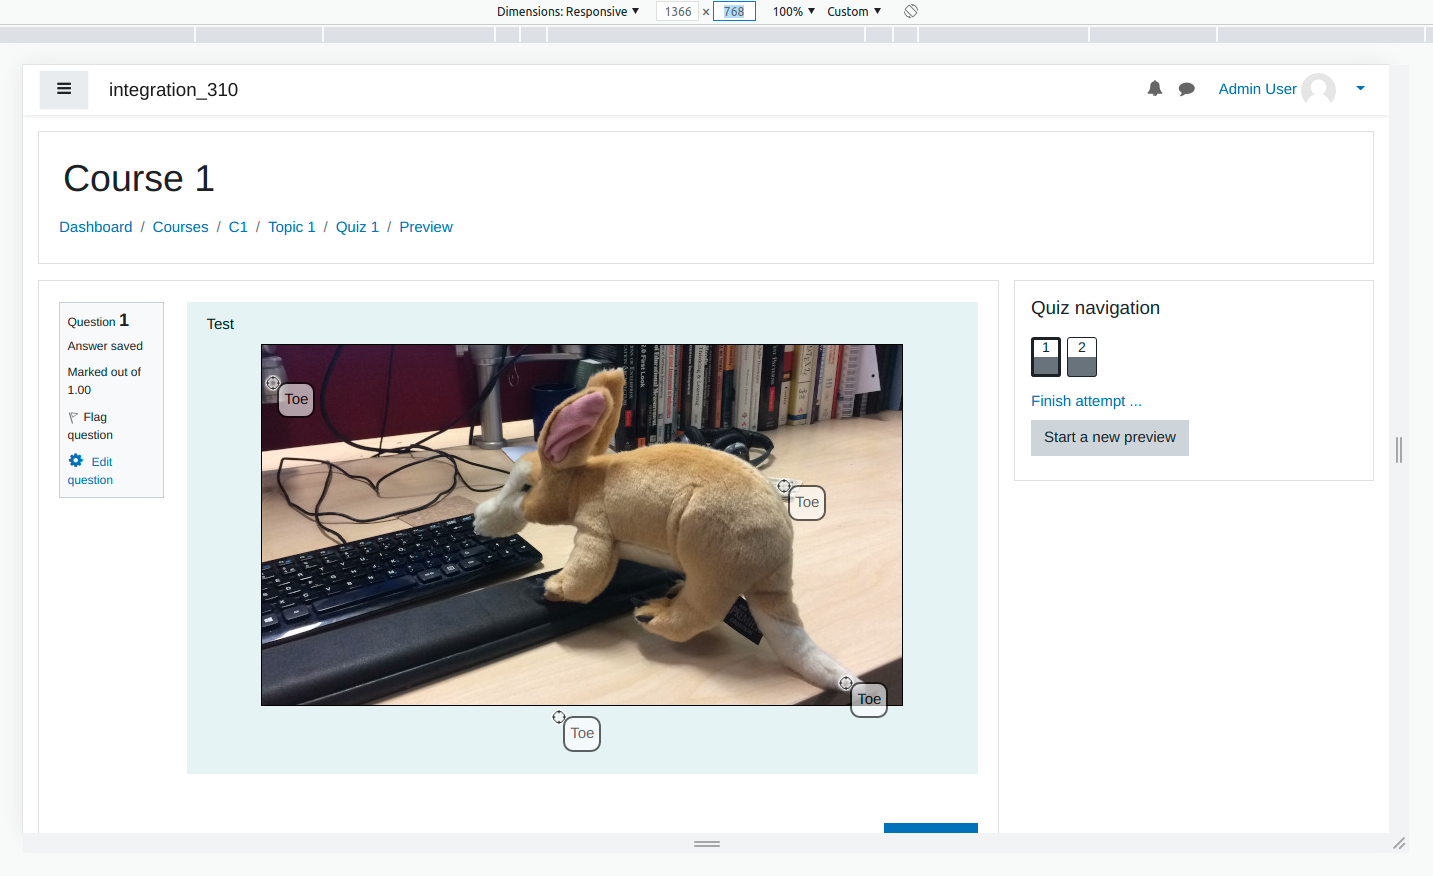Expand the user menu caret
Viewport: 1433px width, 876px height.
coord(1360,89)
